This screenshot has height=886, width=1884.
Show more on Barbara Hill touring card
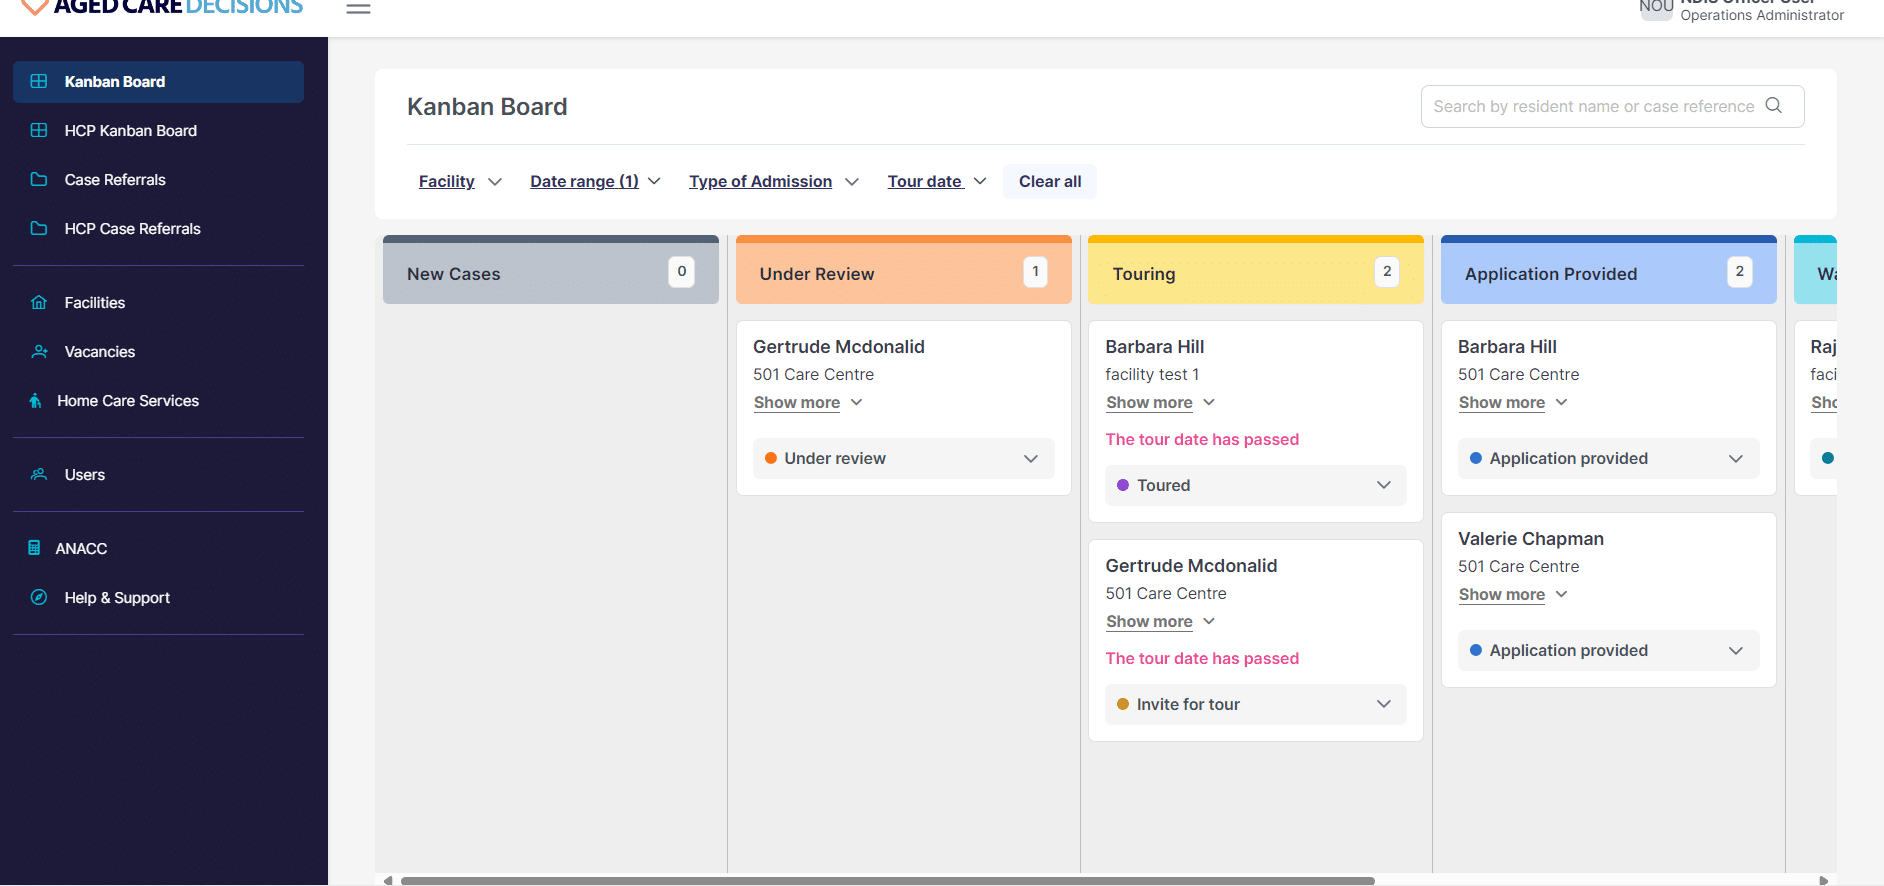click(x=1160, y=402)
